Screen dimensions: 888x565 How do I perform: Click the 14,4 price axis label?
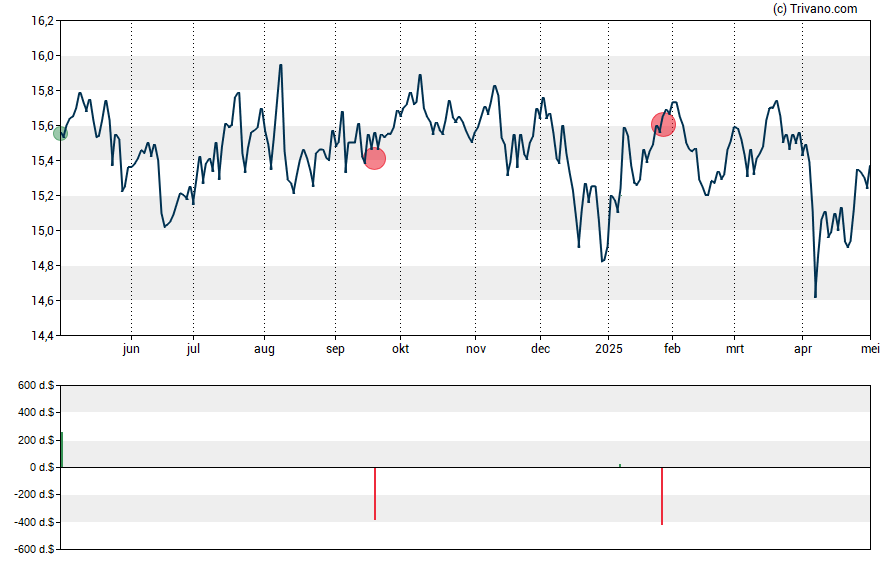(42, 336)
